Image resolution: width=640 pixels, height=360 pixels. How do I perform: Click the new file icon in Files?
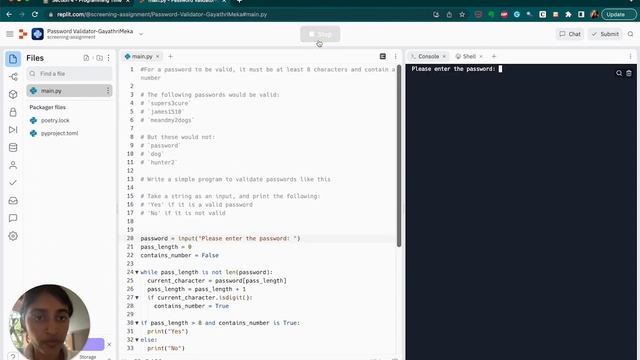tap(86, 58)
